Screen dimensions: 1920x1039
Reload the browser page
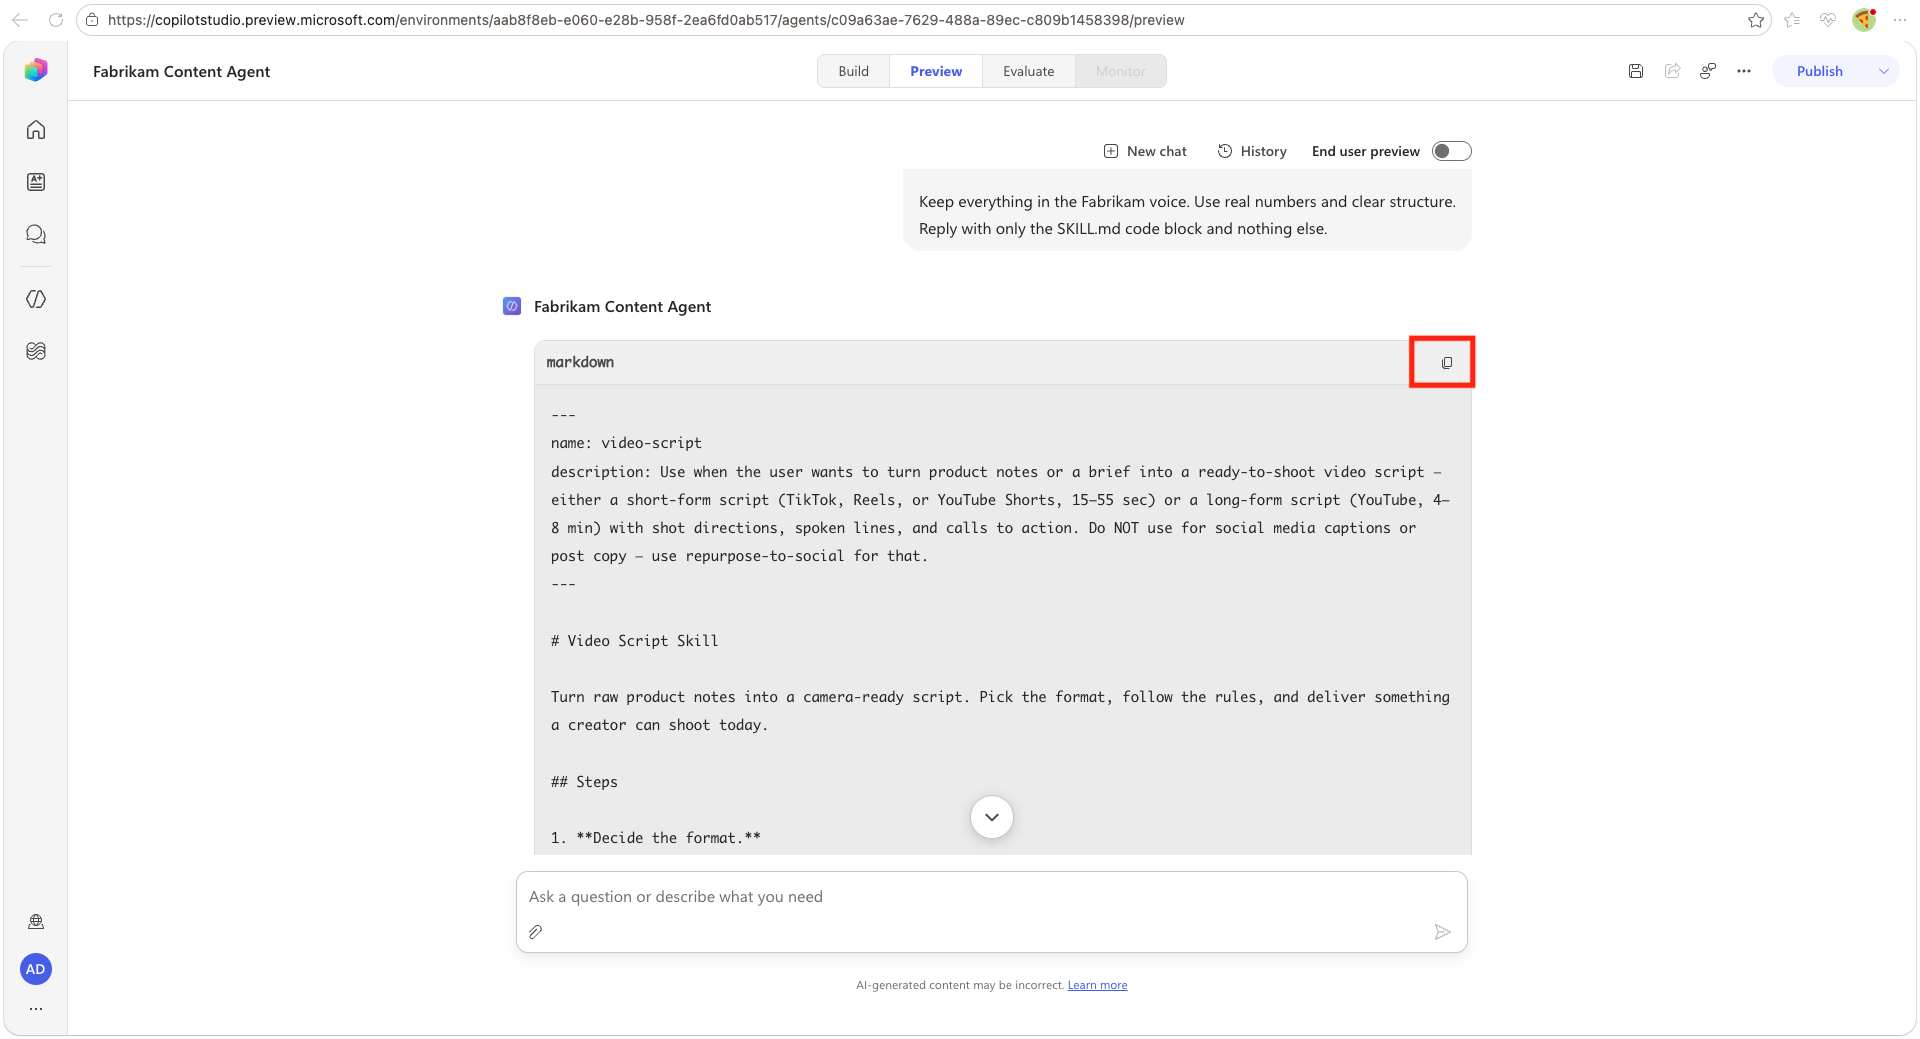point(56,20)
